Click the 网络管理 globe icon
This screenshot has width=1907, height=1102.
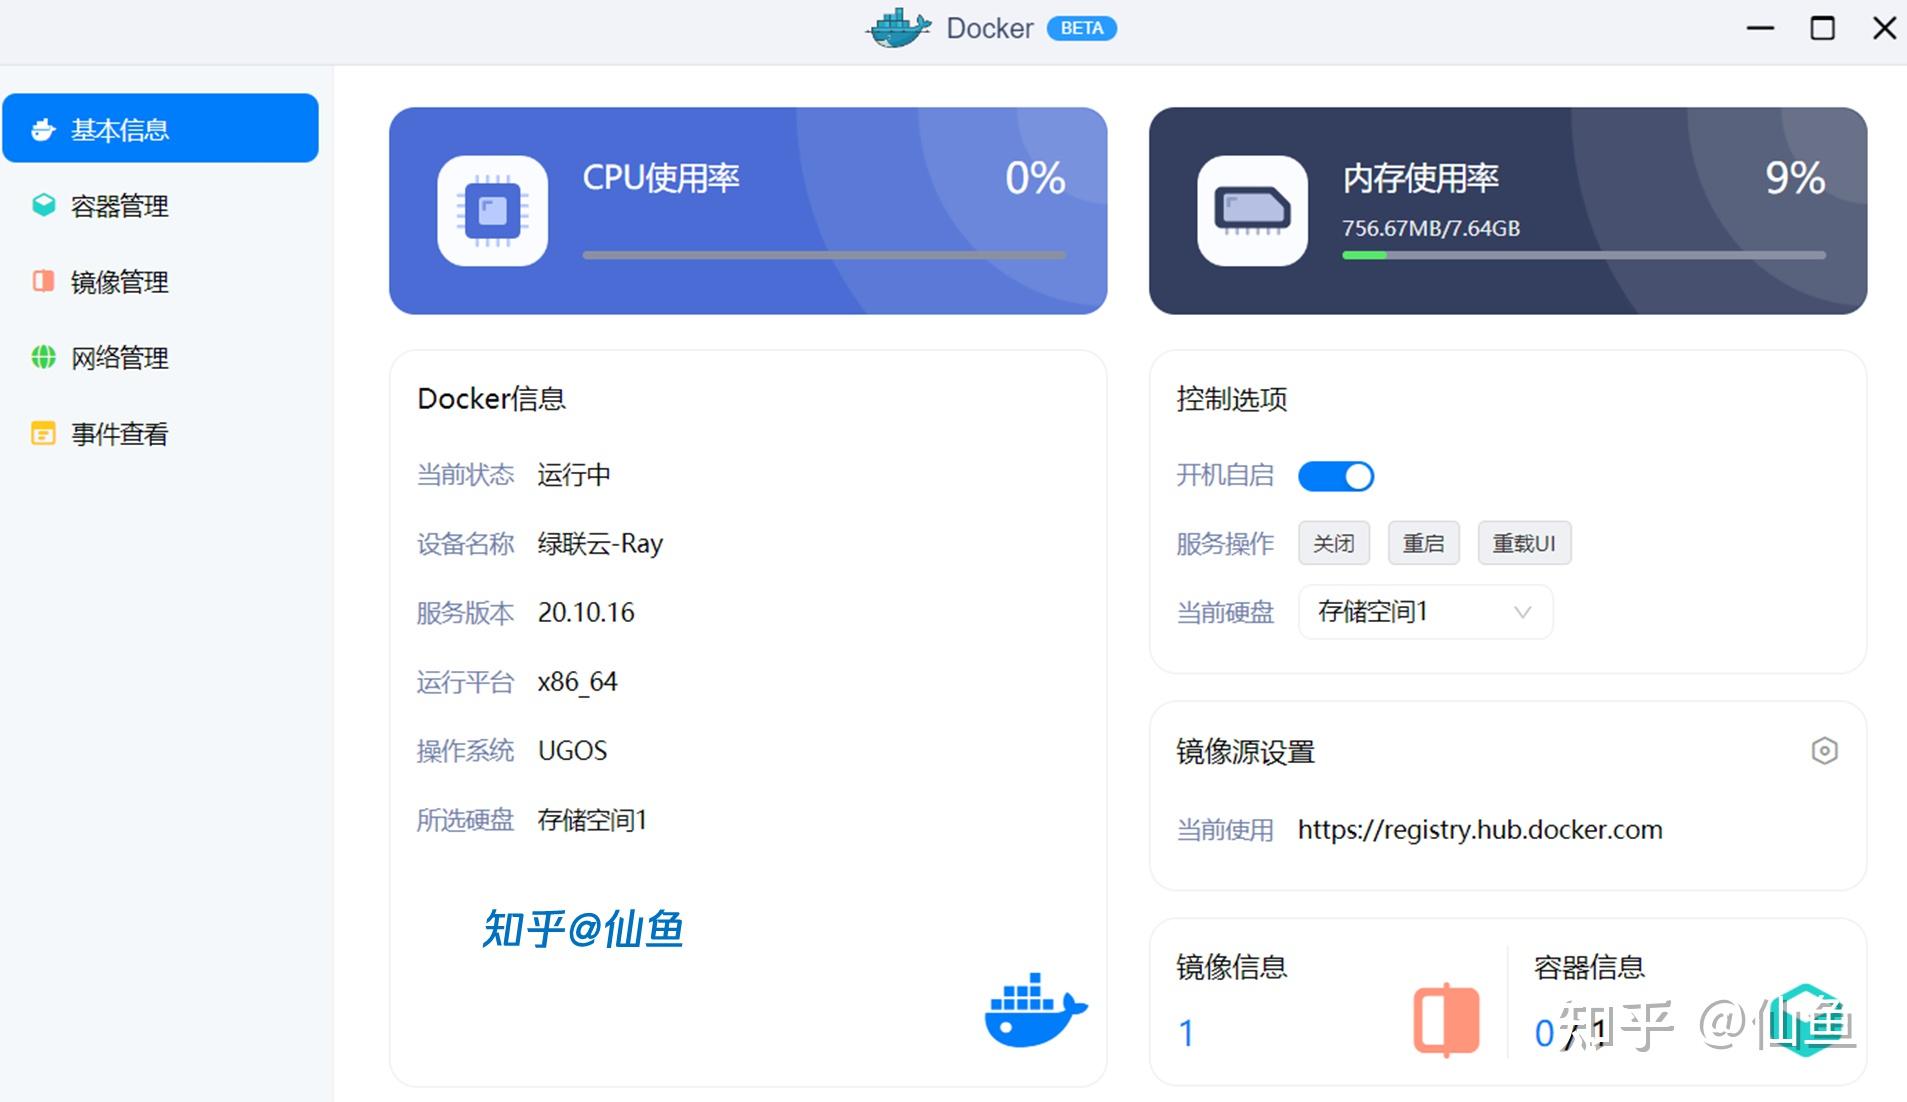click(43, 357)
